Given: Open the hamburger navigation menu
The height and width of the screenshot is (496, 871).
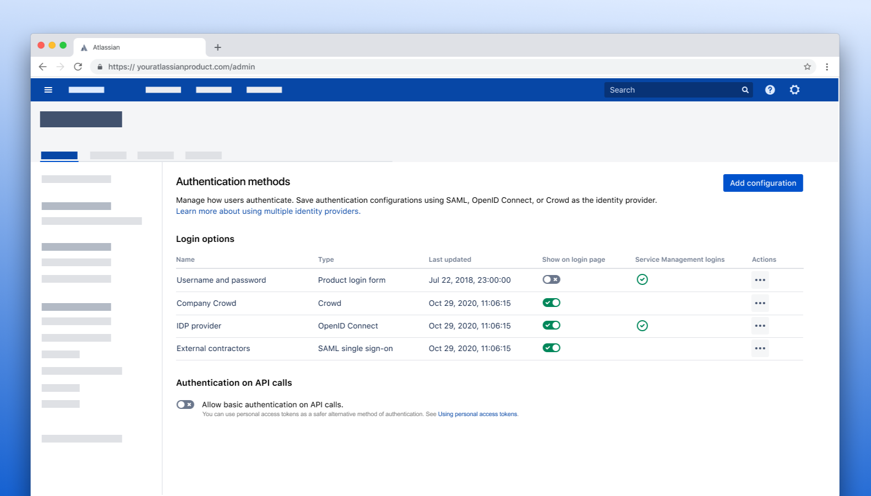Looking at the screenshot, I should click(x=48, y=90).
